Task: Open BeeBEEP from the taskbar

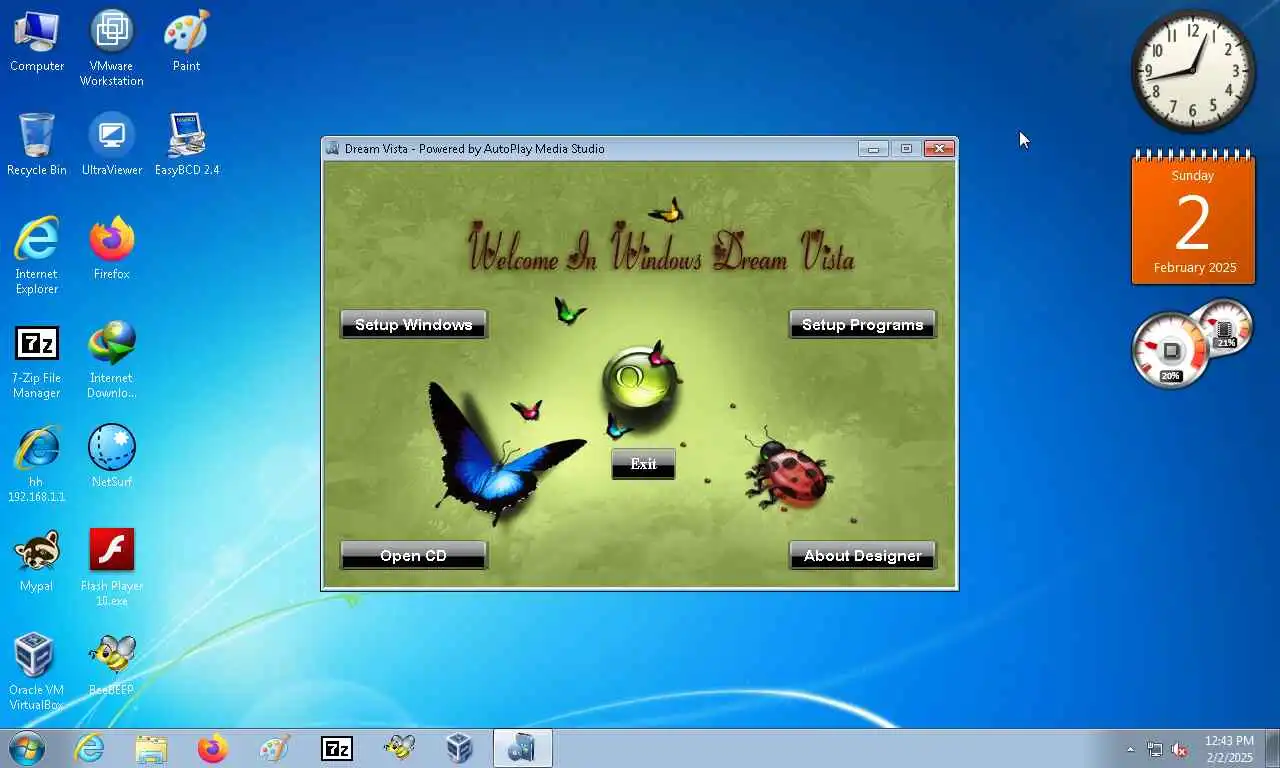Action: click(399, 748)
